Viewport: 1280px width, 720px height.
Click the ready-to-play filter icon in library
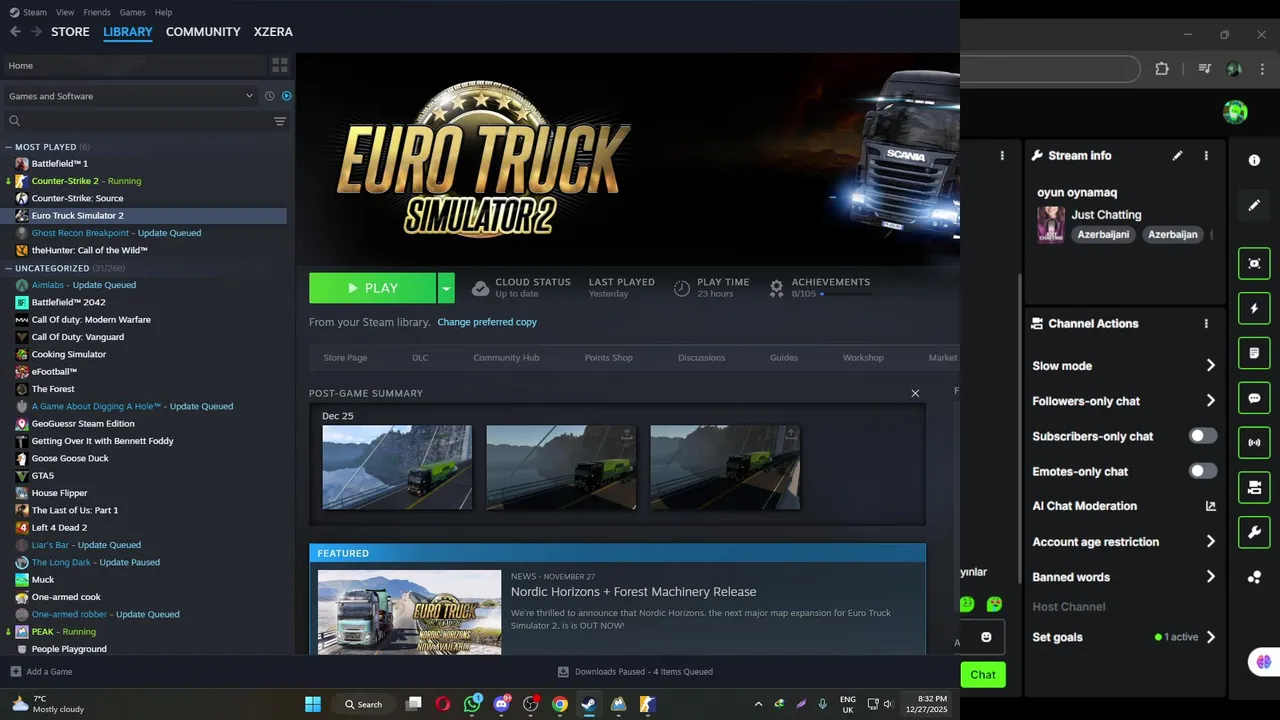point(286,96)
